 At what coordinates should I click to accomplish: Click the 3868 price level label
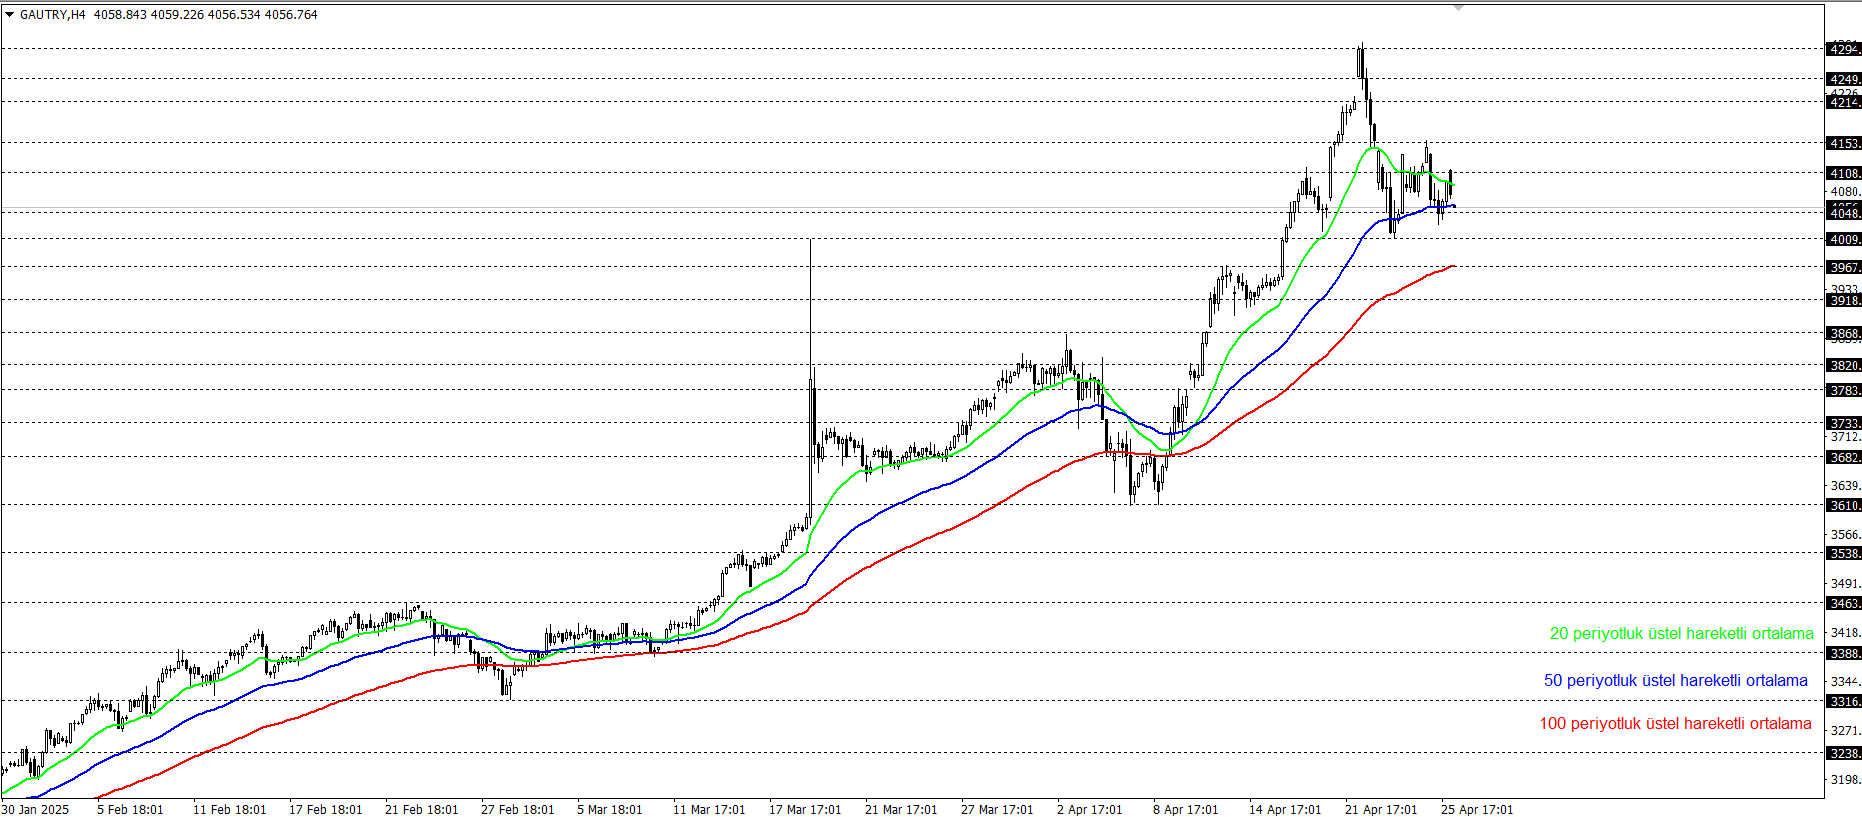pyautogui.click(x=1844, y=334)
